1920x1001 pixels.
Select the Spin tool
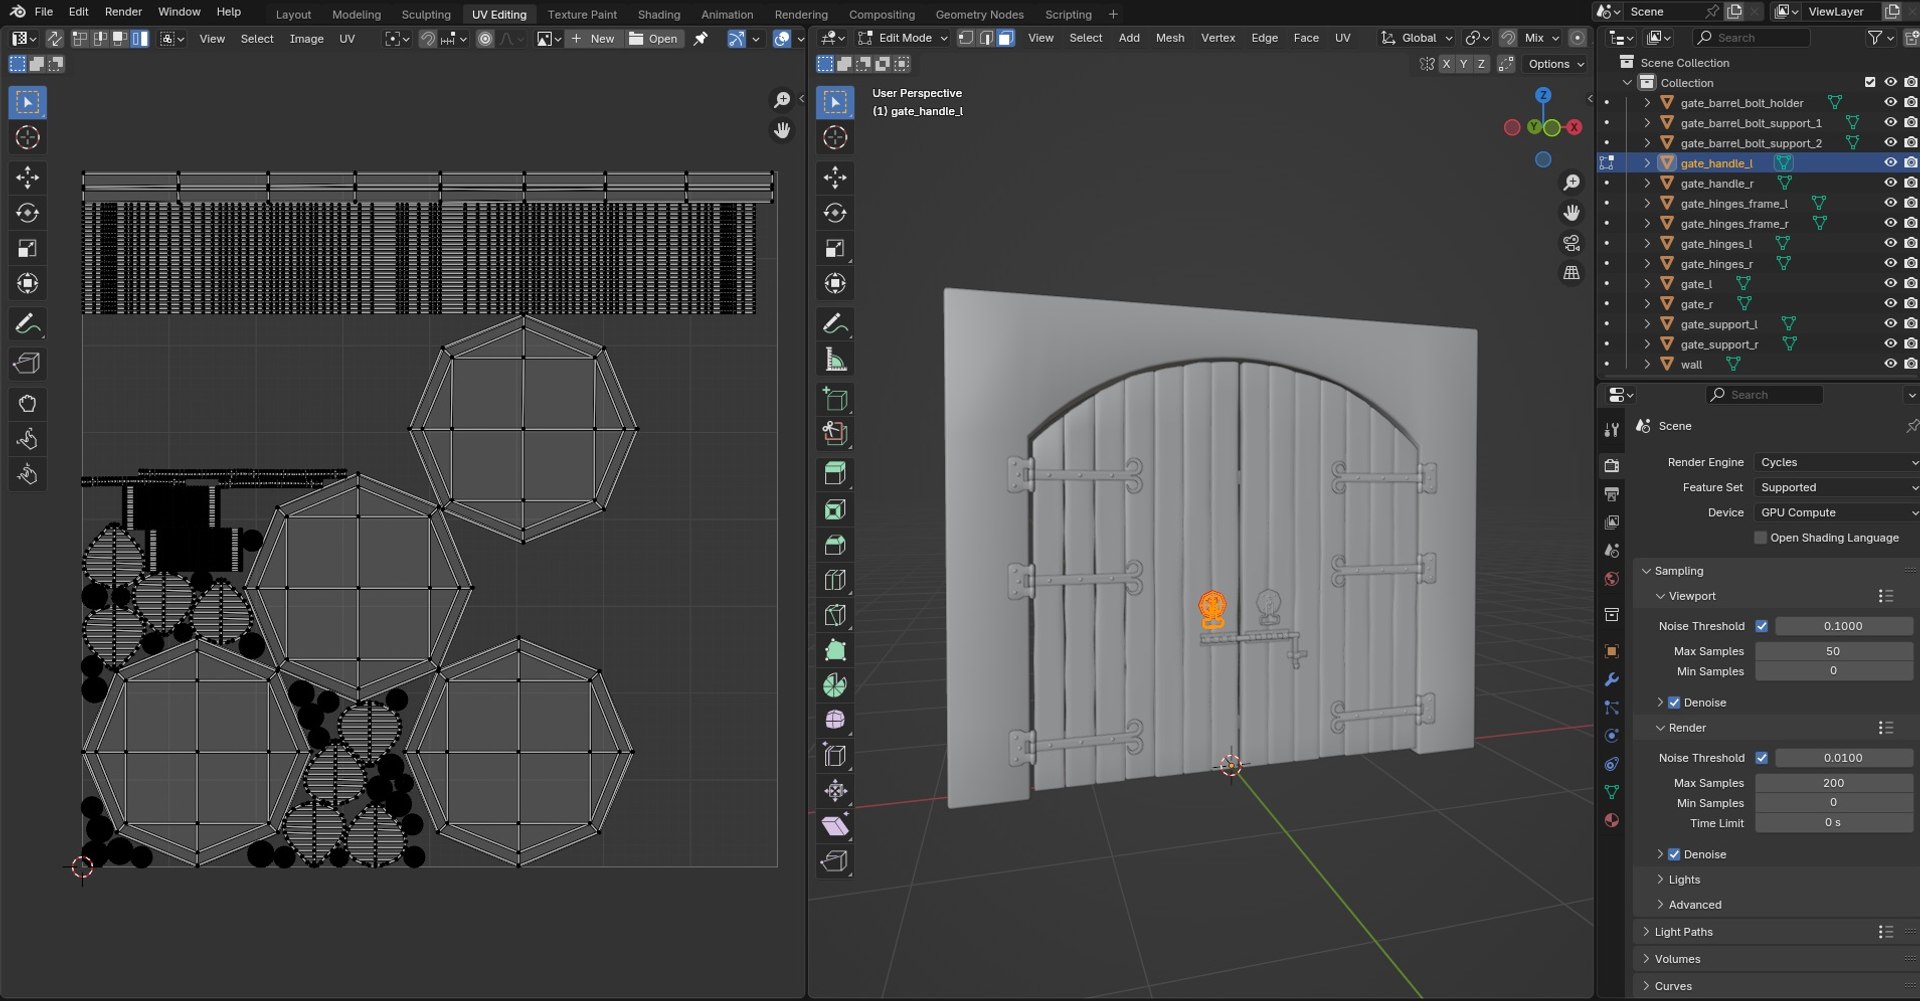(835, 685)
